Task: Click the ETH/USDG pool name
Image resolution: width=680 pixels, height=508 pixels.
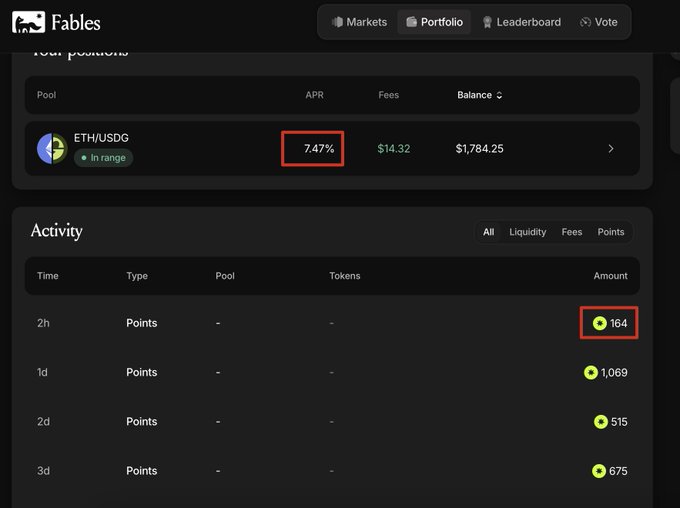Action: pos(101,138)
